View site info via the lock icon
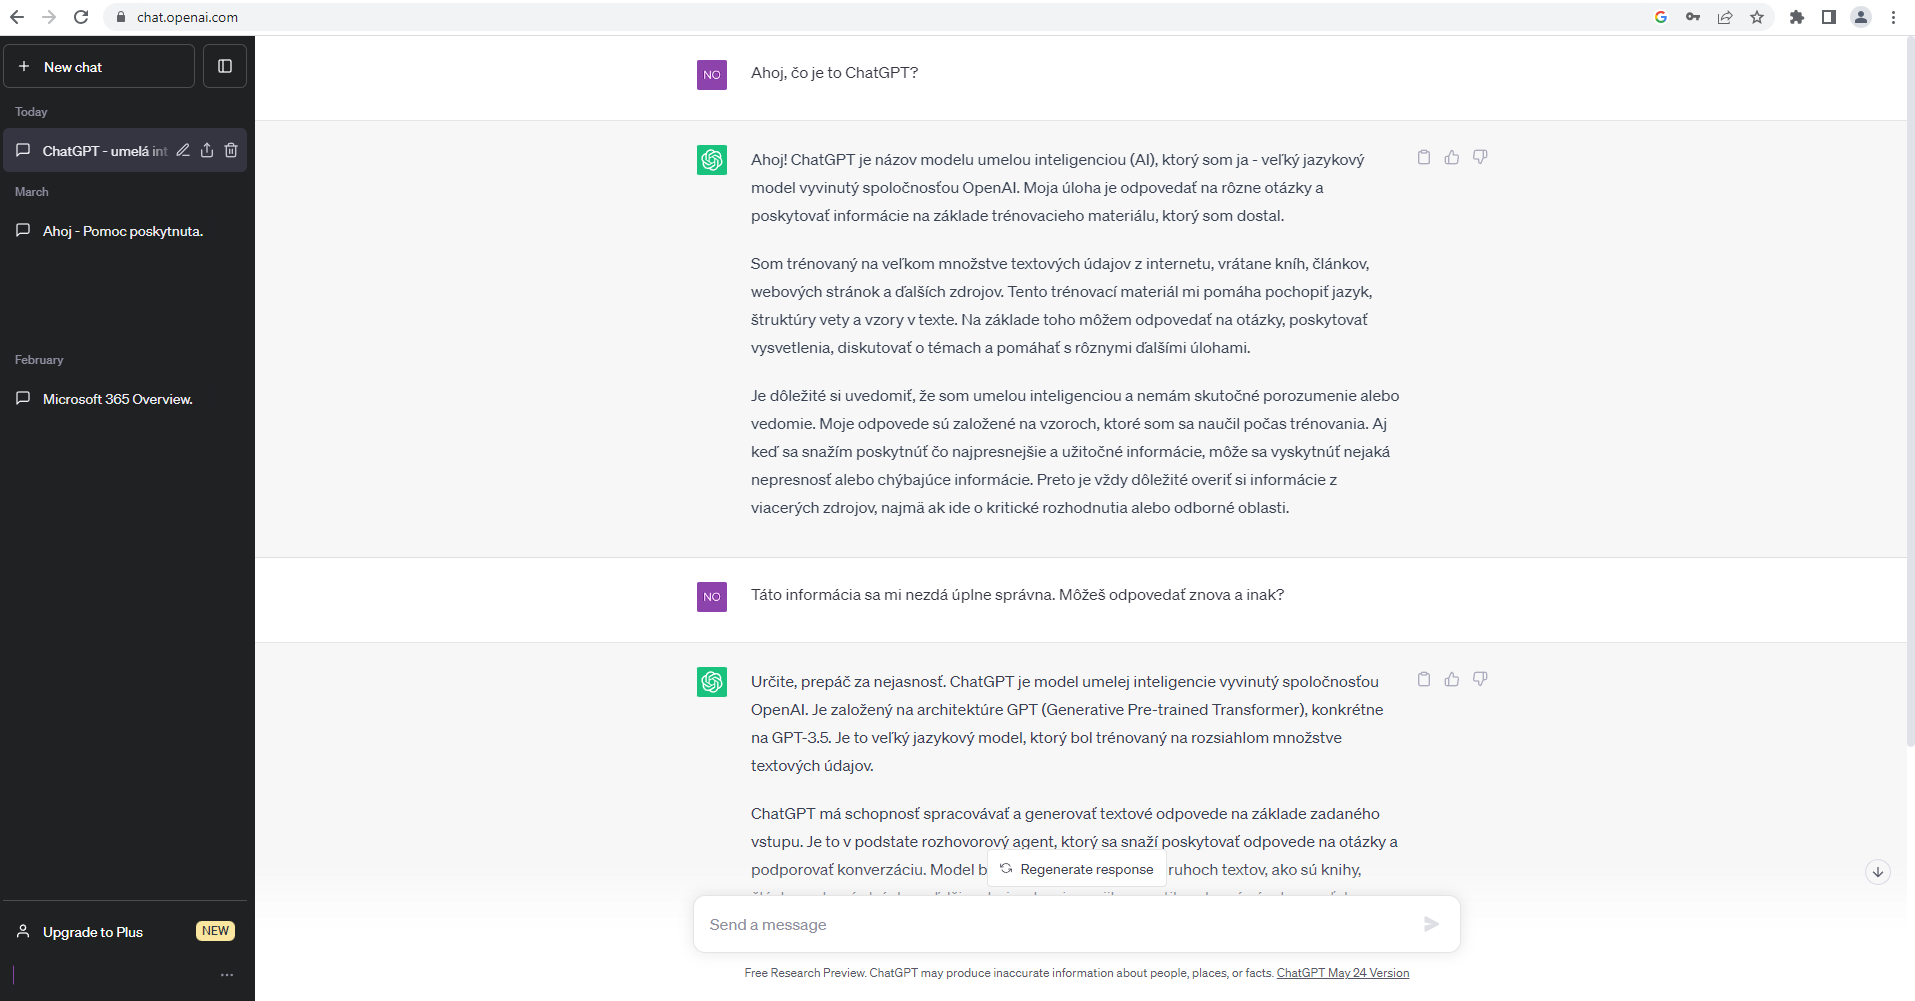1915x1001 pixels. coord(121,17)
